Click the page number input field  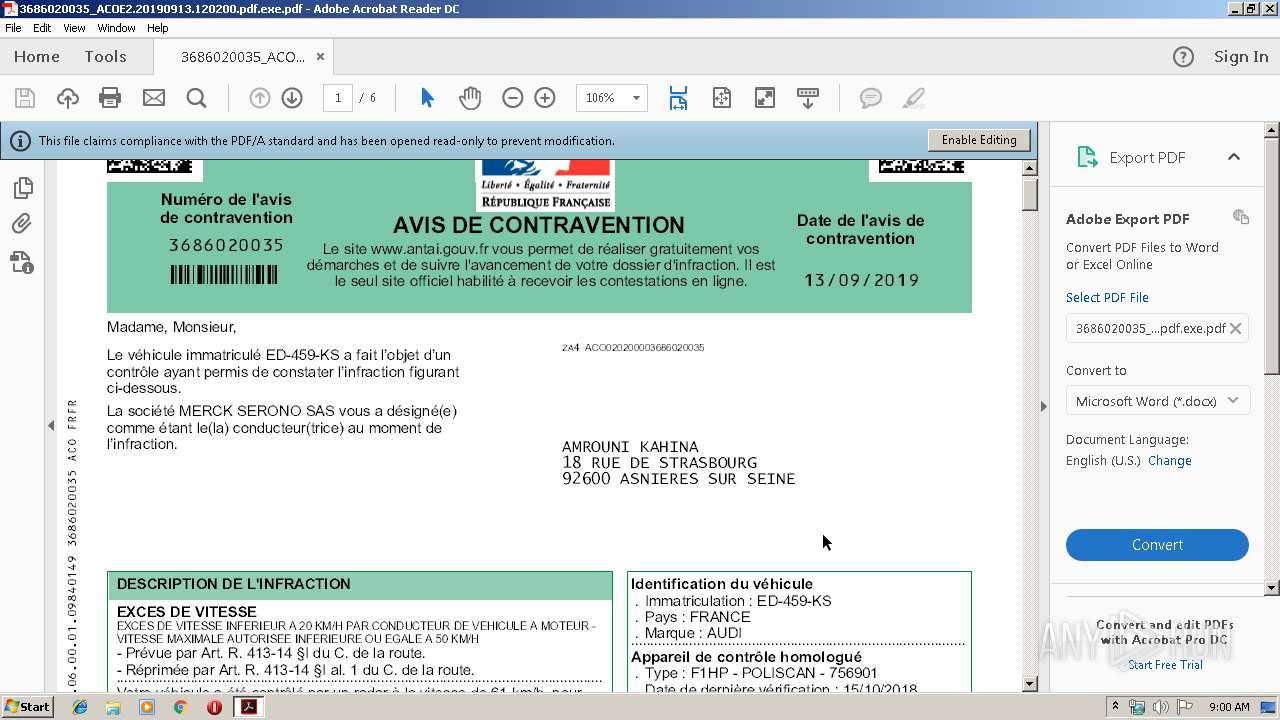point(338,98)
